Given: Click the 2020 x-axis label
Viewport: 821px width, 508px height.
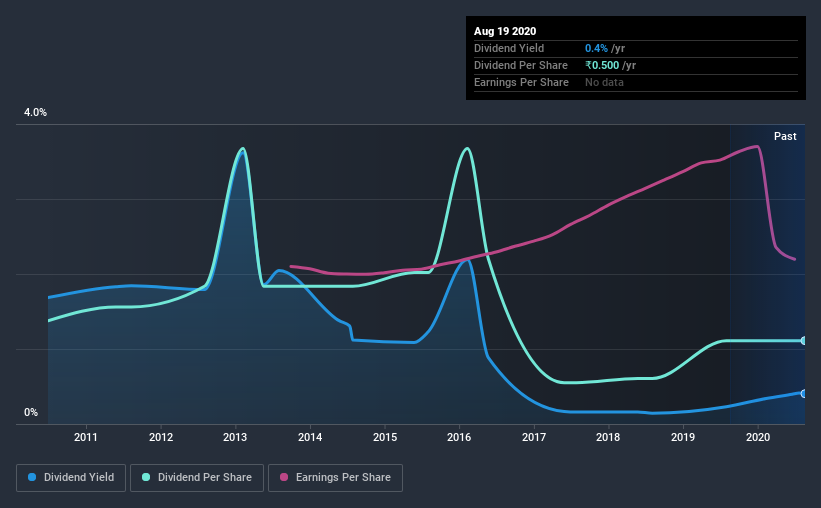Looking at the screenshot, I should [x=758, y=437].
